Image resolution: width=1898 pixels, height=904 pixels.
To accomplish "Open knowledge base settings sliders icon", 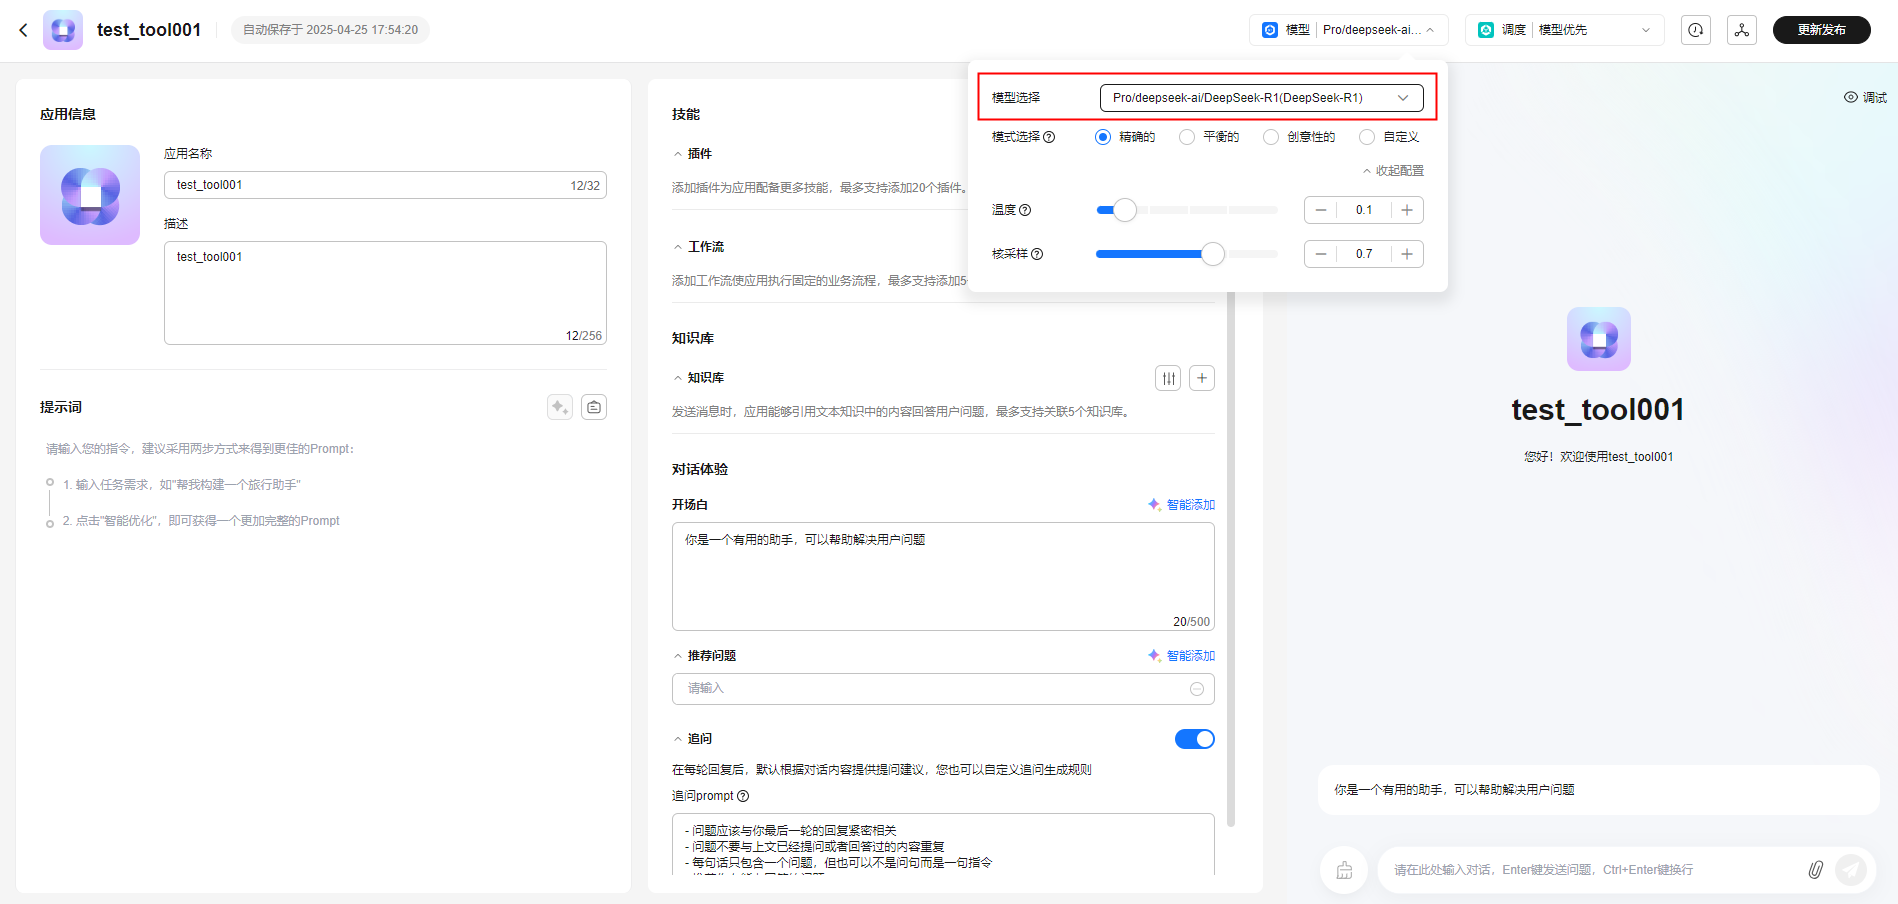I will [1168, 378].
